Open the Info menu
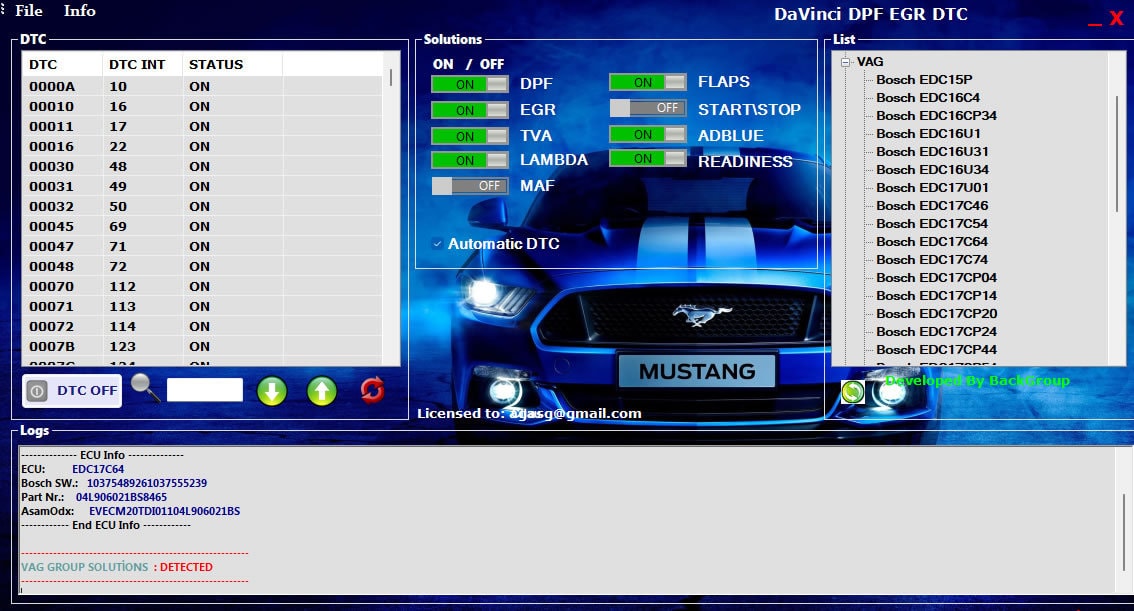 point(80,11)
